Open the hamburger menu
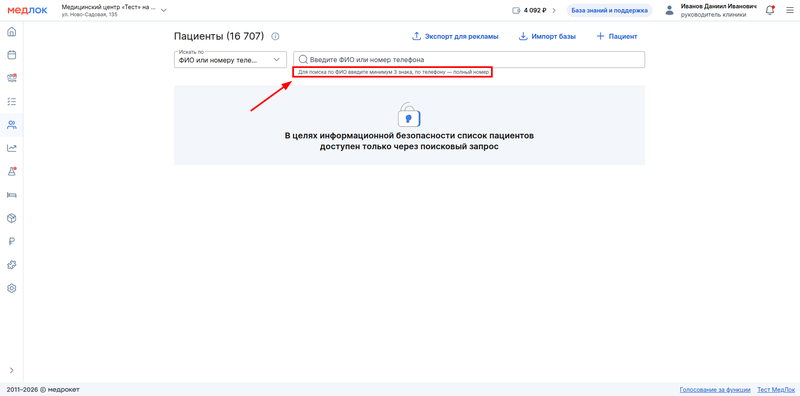The image size is (800, 396). coord(789,10)
